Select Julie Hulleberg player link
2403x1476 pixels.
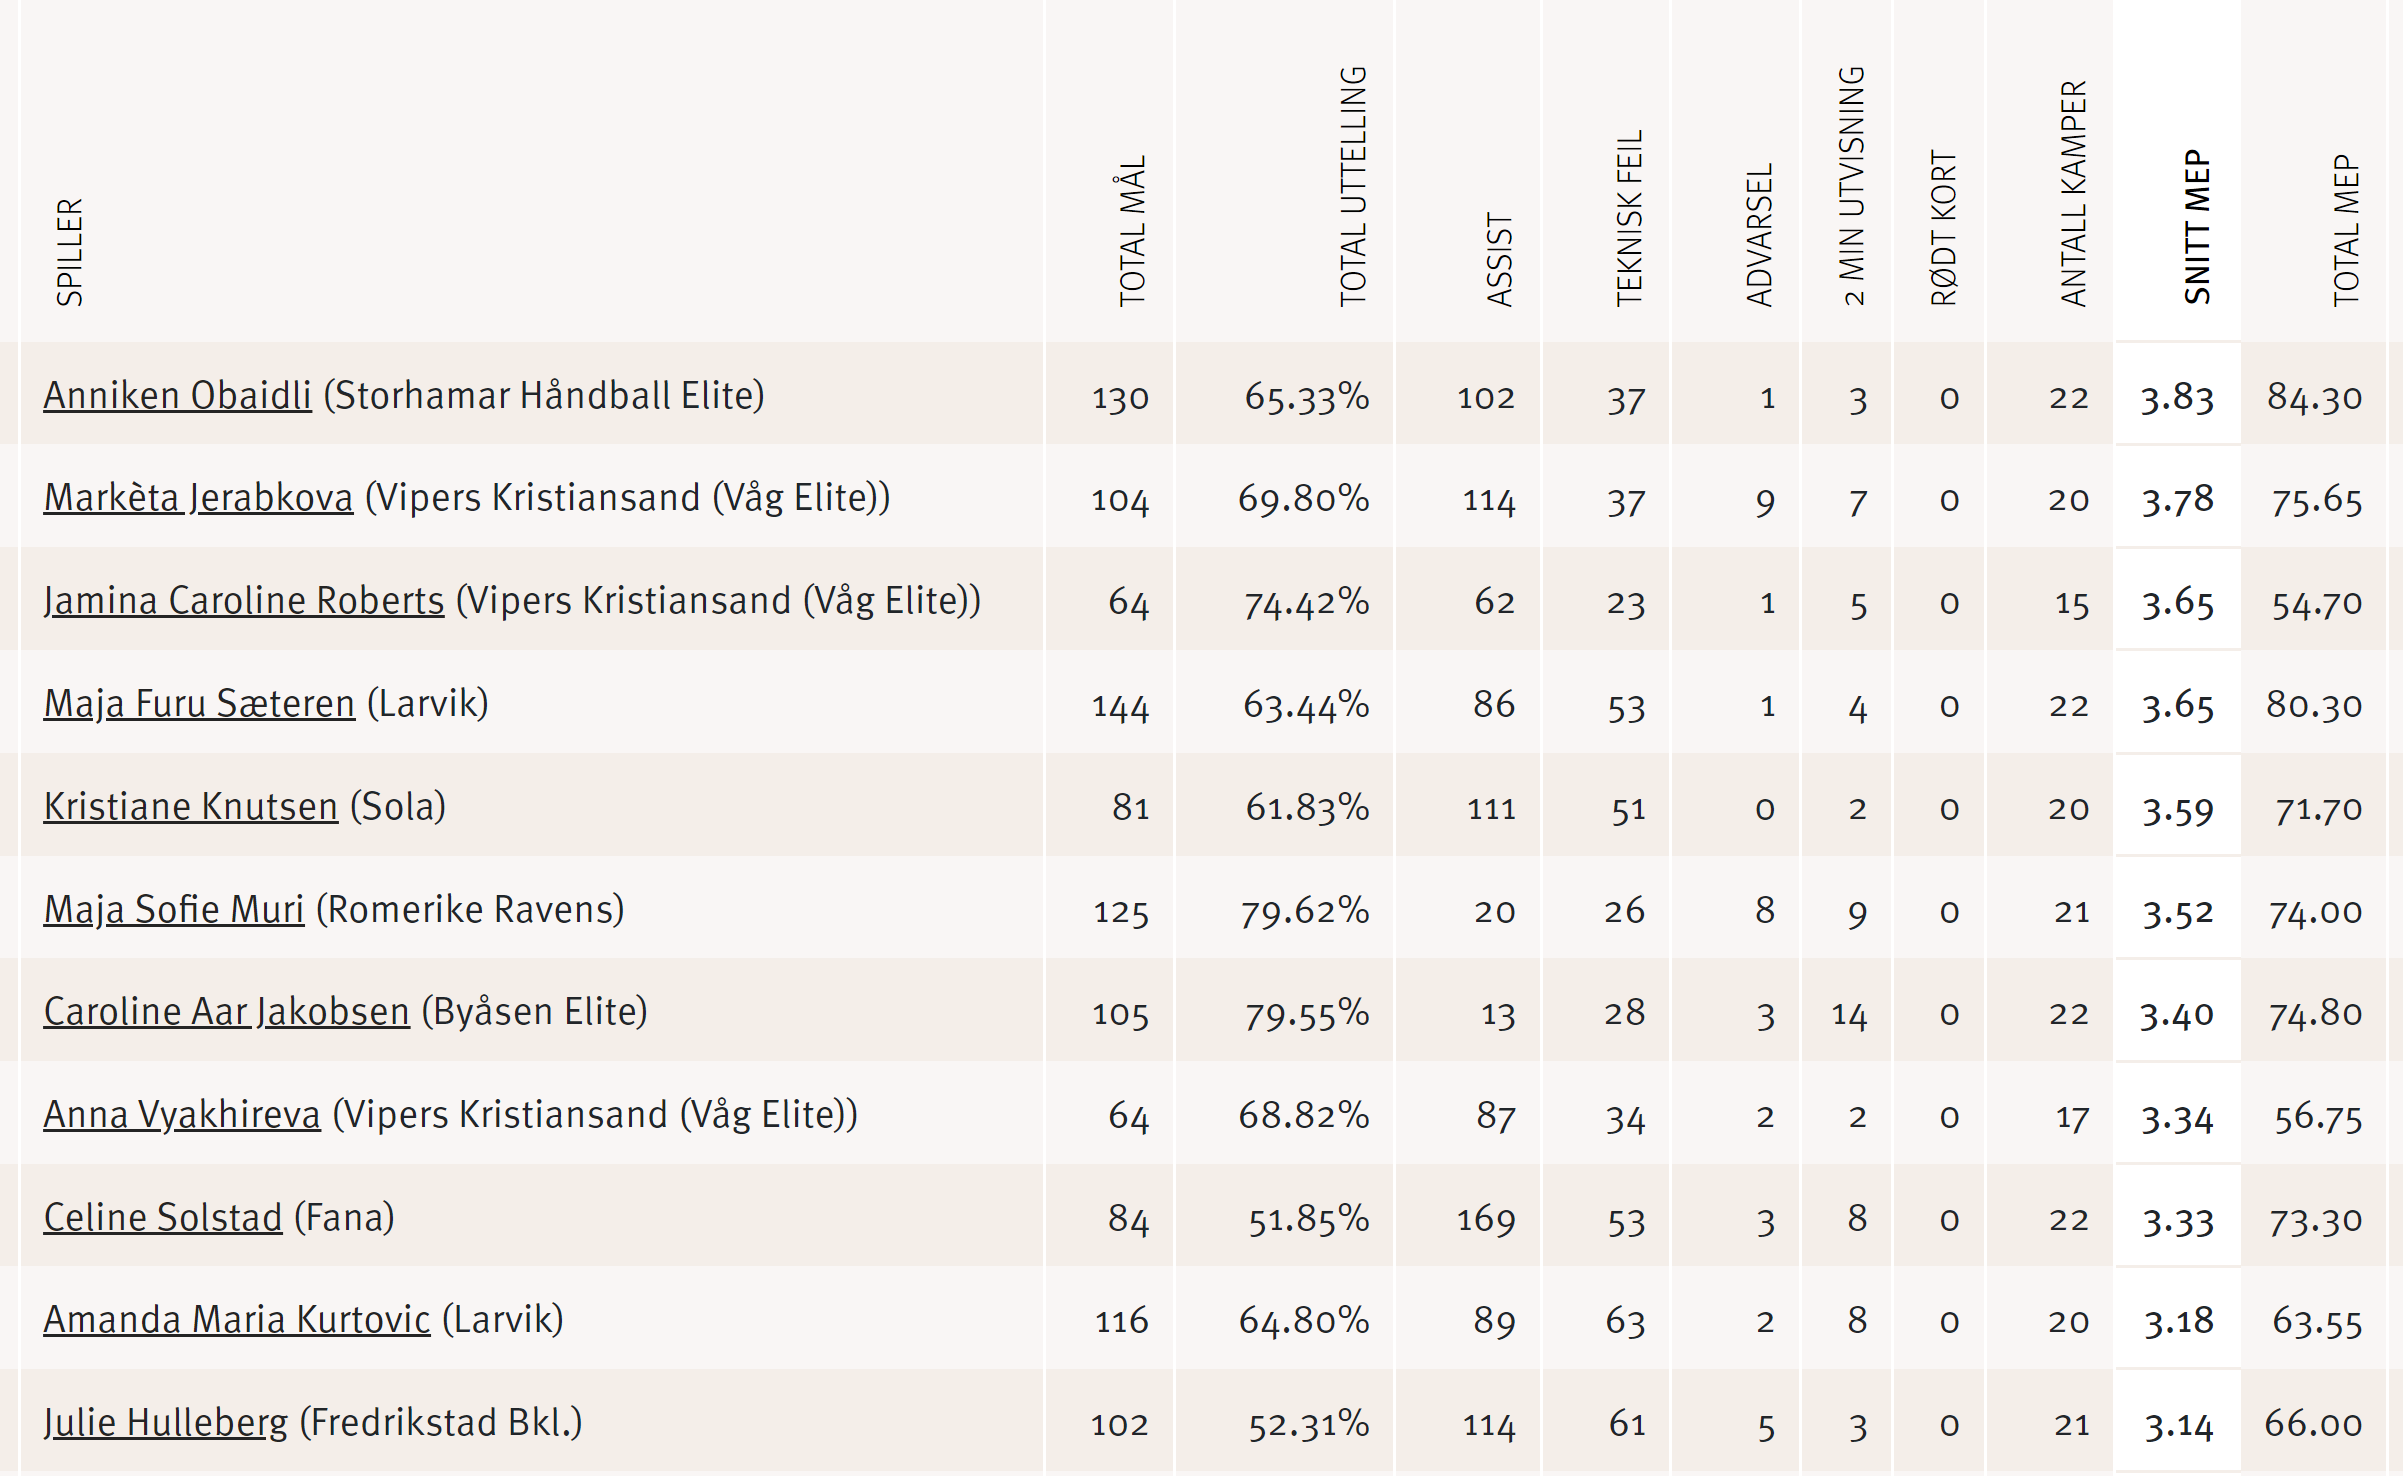166,1423
